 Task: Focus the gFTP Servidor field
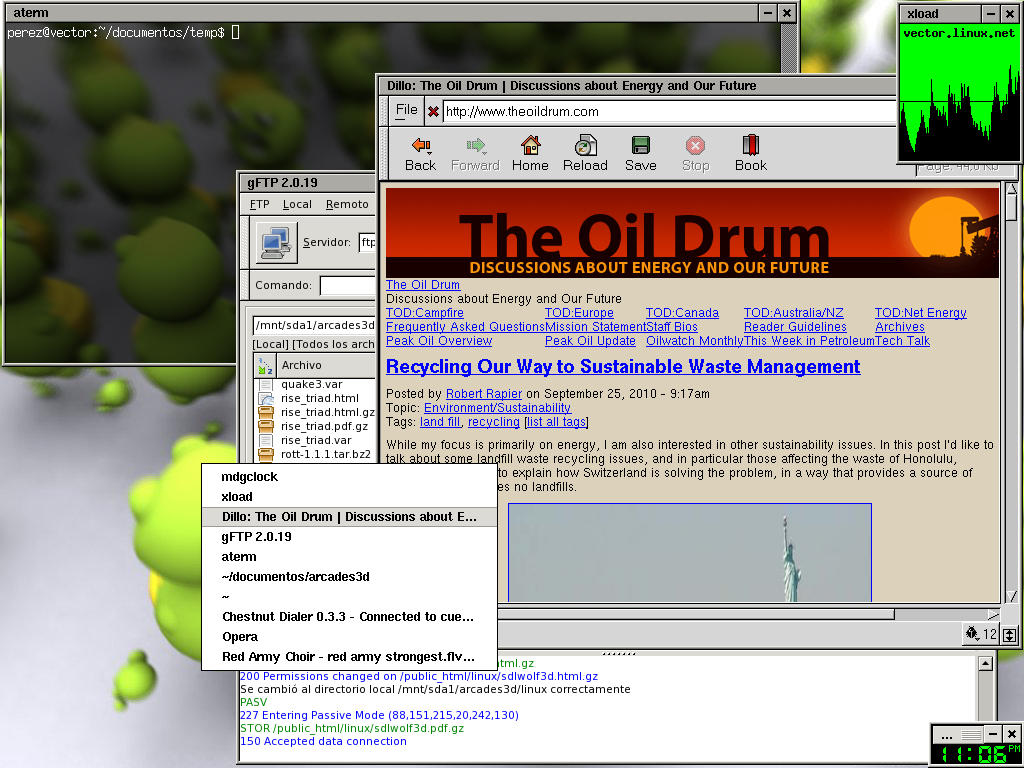tap(368, 242)
